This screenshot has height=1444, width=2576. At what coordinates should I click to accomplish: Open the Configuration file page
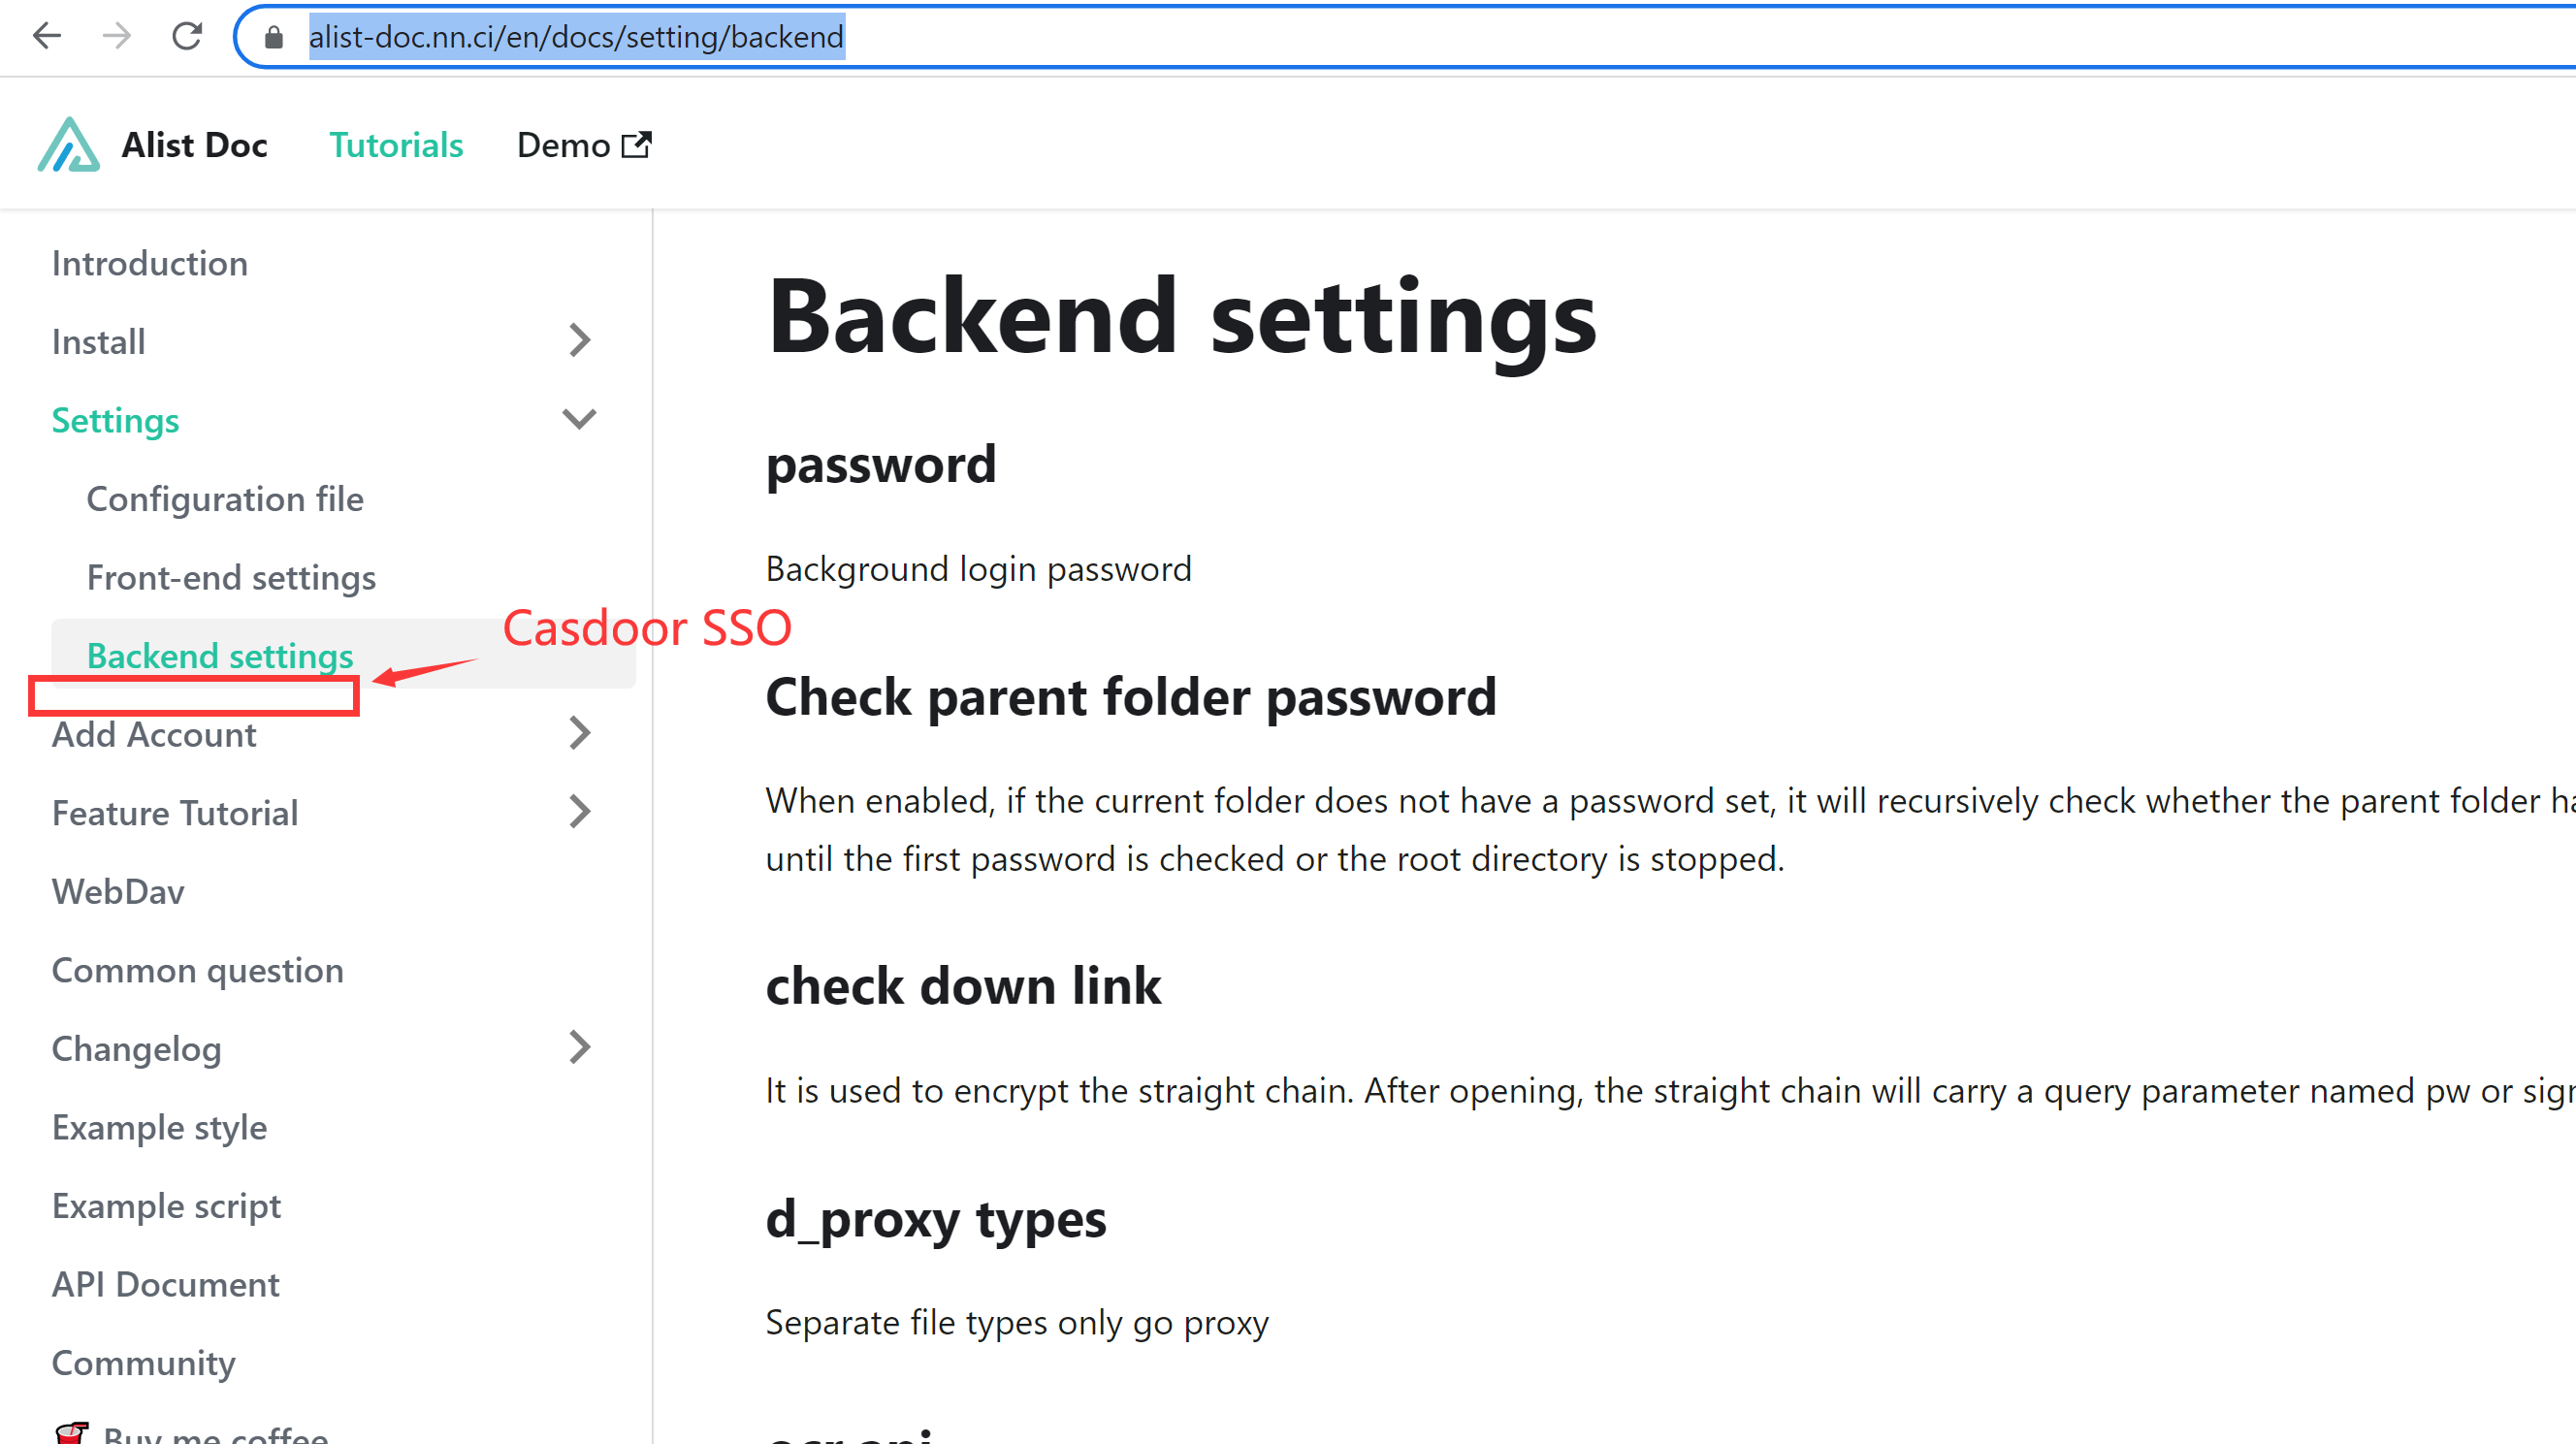tap(225, 498)
